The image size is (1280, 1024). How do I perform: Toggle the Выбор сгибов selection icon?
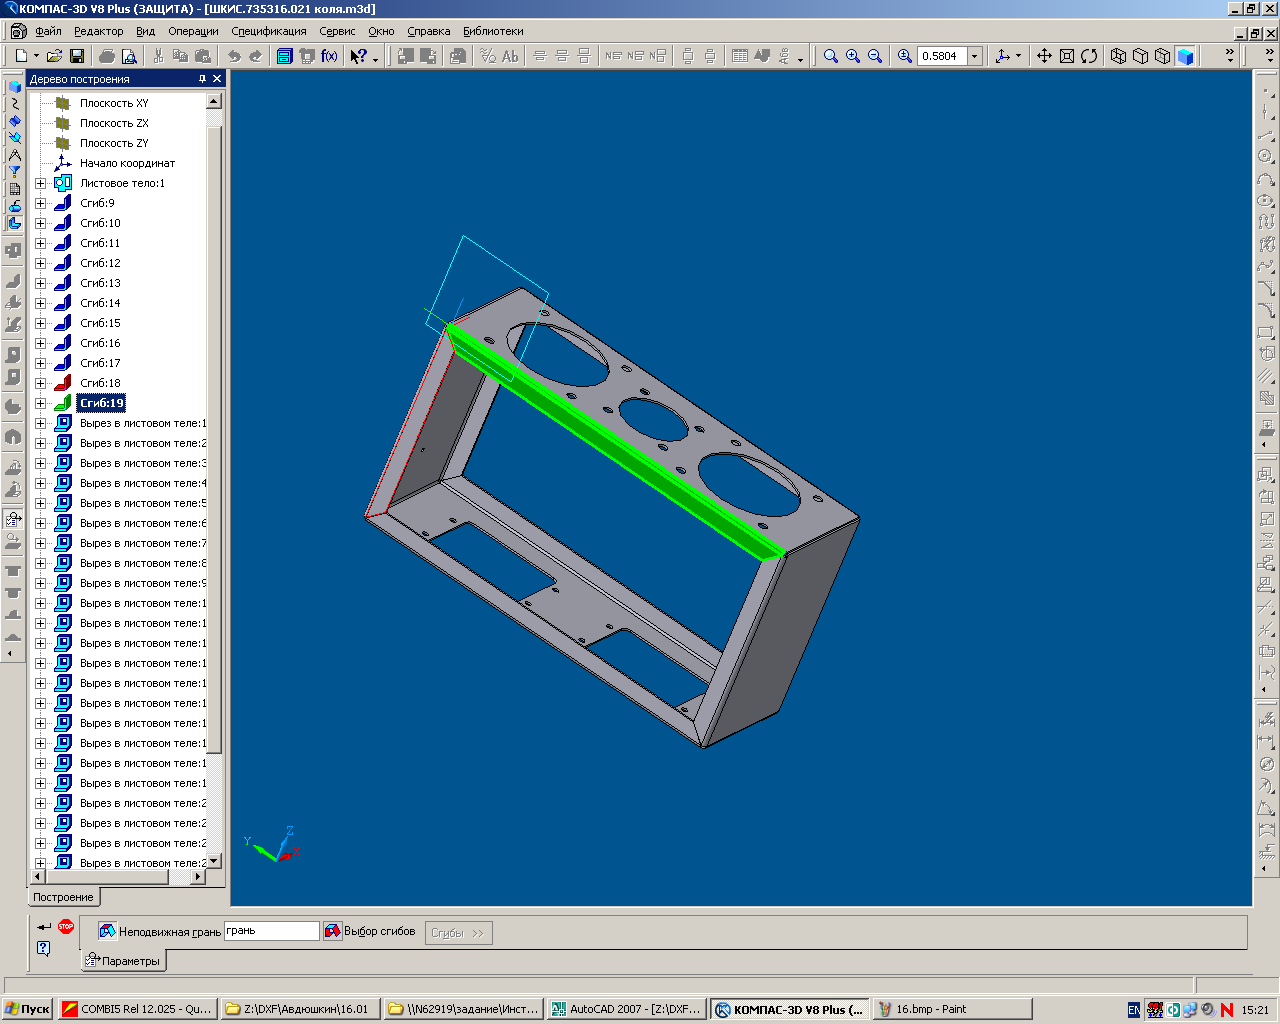[332, 931]
